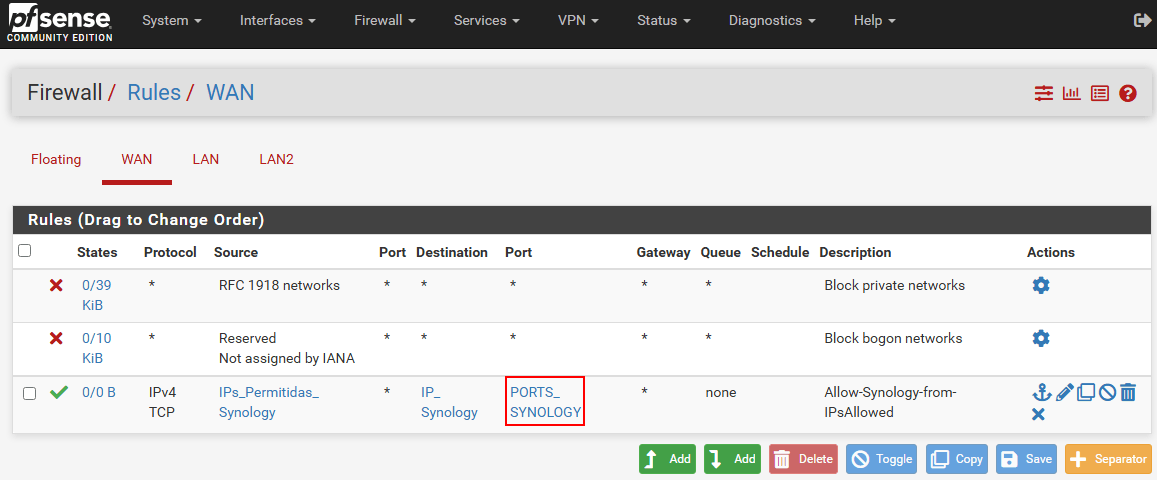Edit the Synology rule with pencil icon
This screenshot has width=1157, height=480.
(x=1064, y=392)
